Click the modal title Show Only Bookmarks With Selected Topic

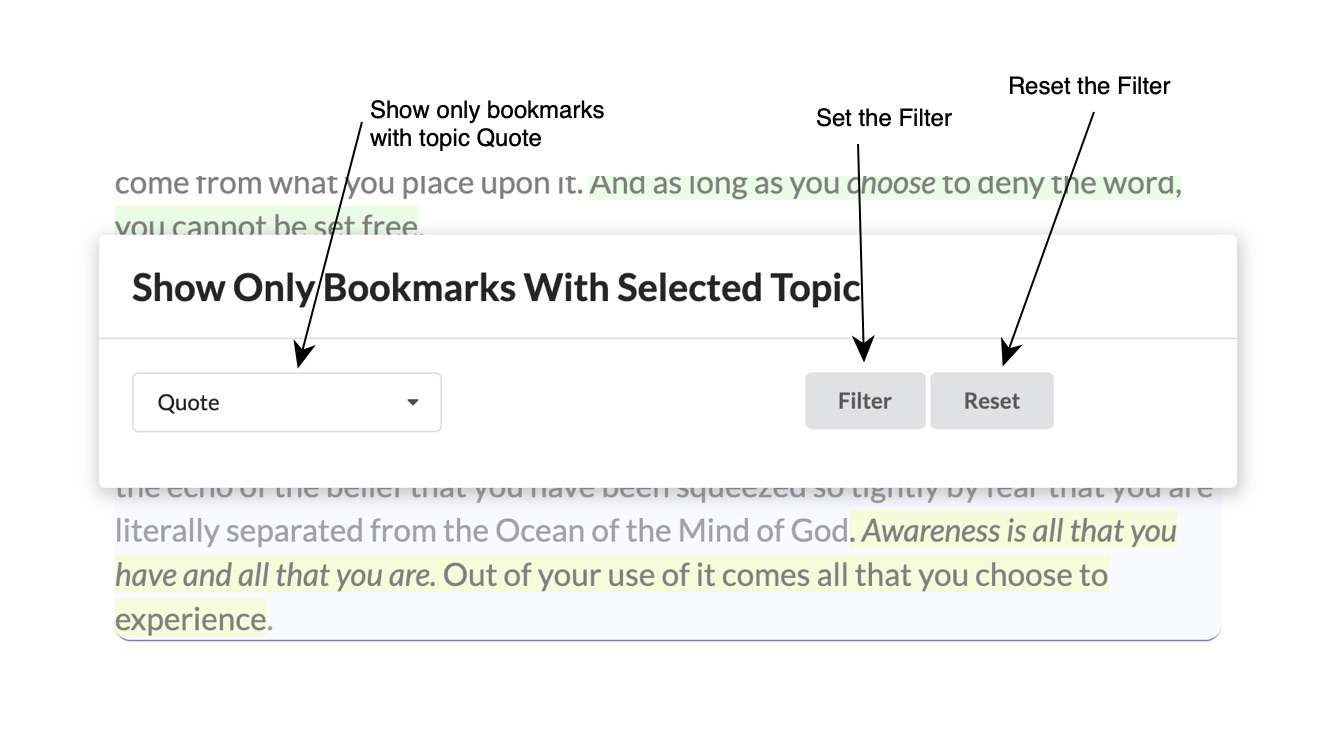496,288
